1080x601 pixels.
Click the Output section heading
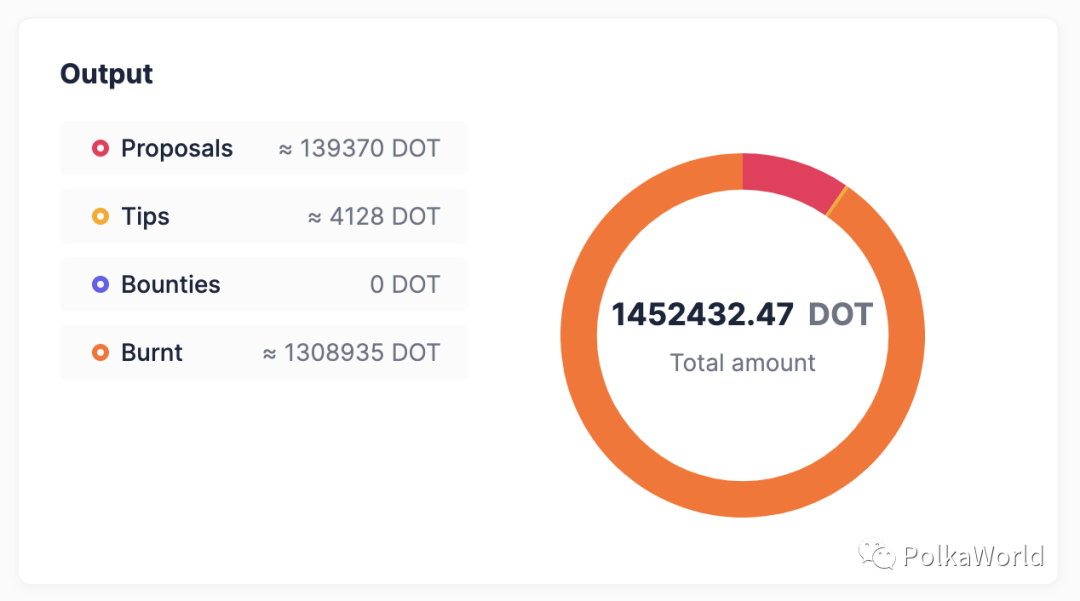click(x=107, y=74)
